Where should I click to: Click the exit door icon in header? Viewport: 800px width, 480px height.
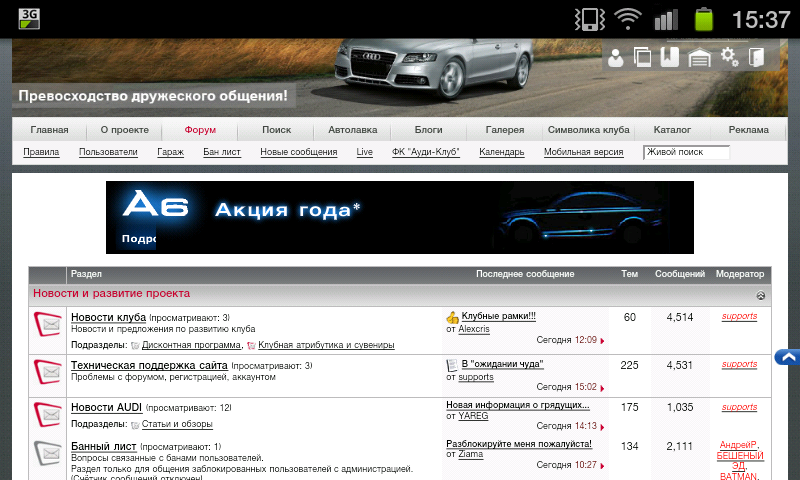click(756, 57)
